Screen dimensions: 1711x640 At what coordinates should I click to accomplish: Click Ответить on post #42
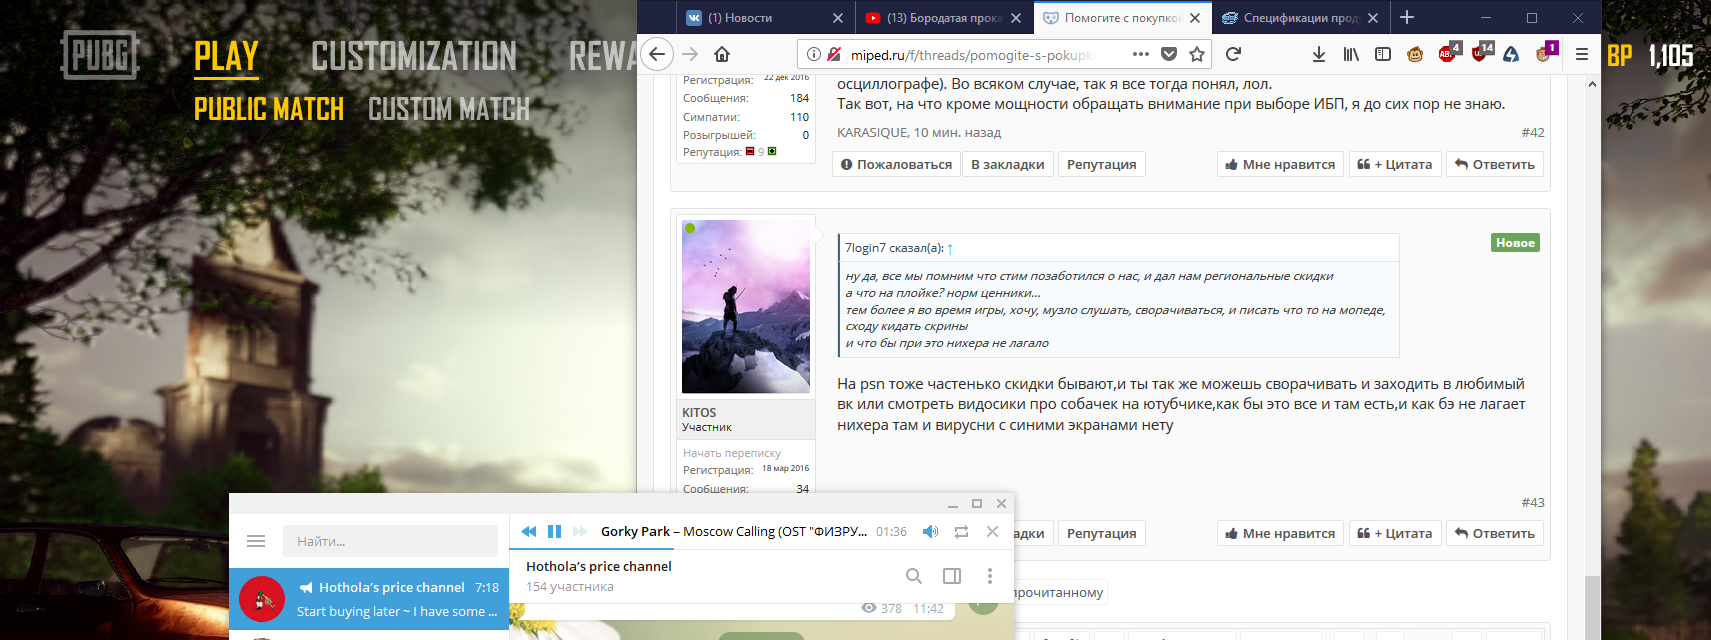(1495, 164)
